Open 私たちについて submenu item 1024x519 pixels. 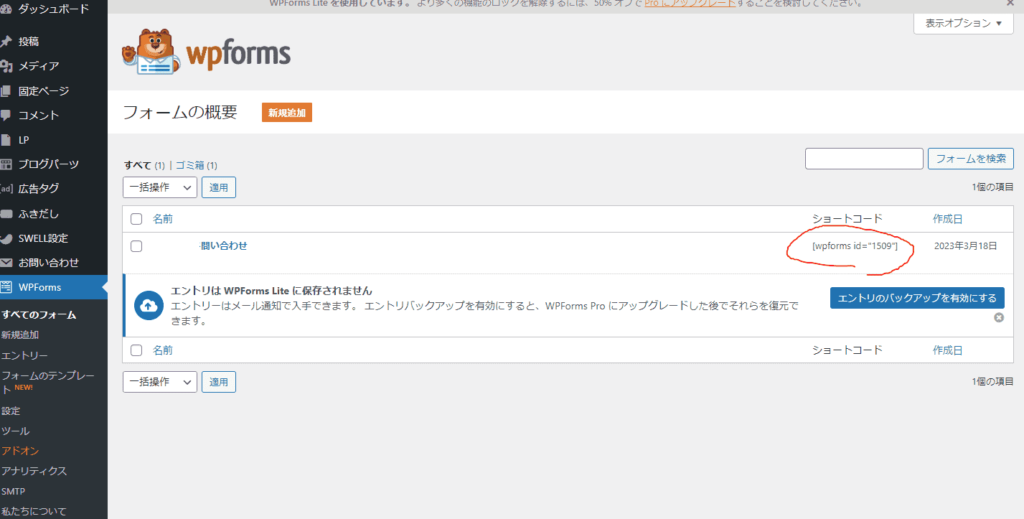coord(34,511)
